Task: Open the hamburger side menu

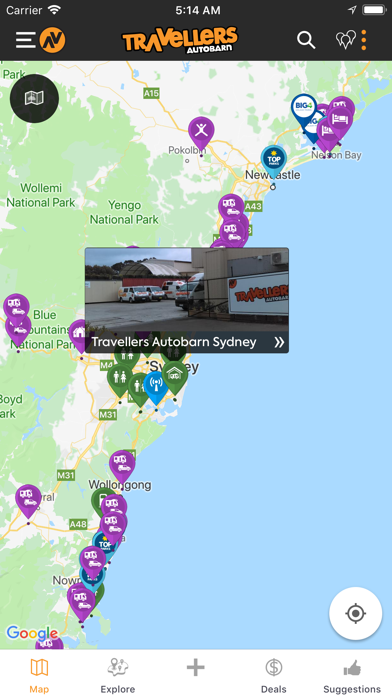Action: click(x=26, y=40)
